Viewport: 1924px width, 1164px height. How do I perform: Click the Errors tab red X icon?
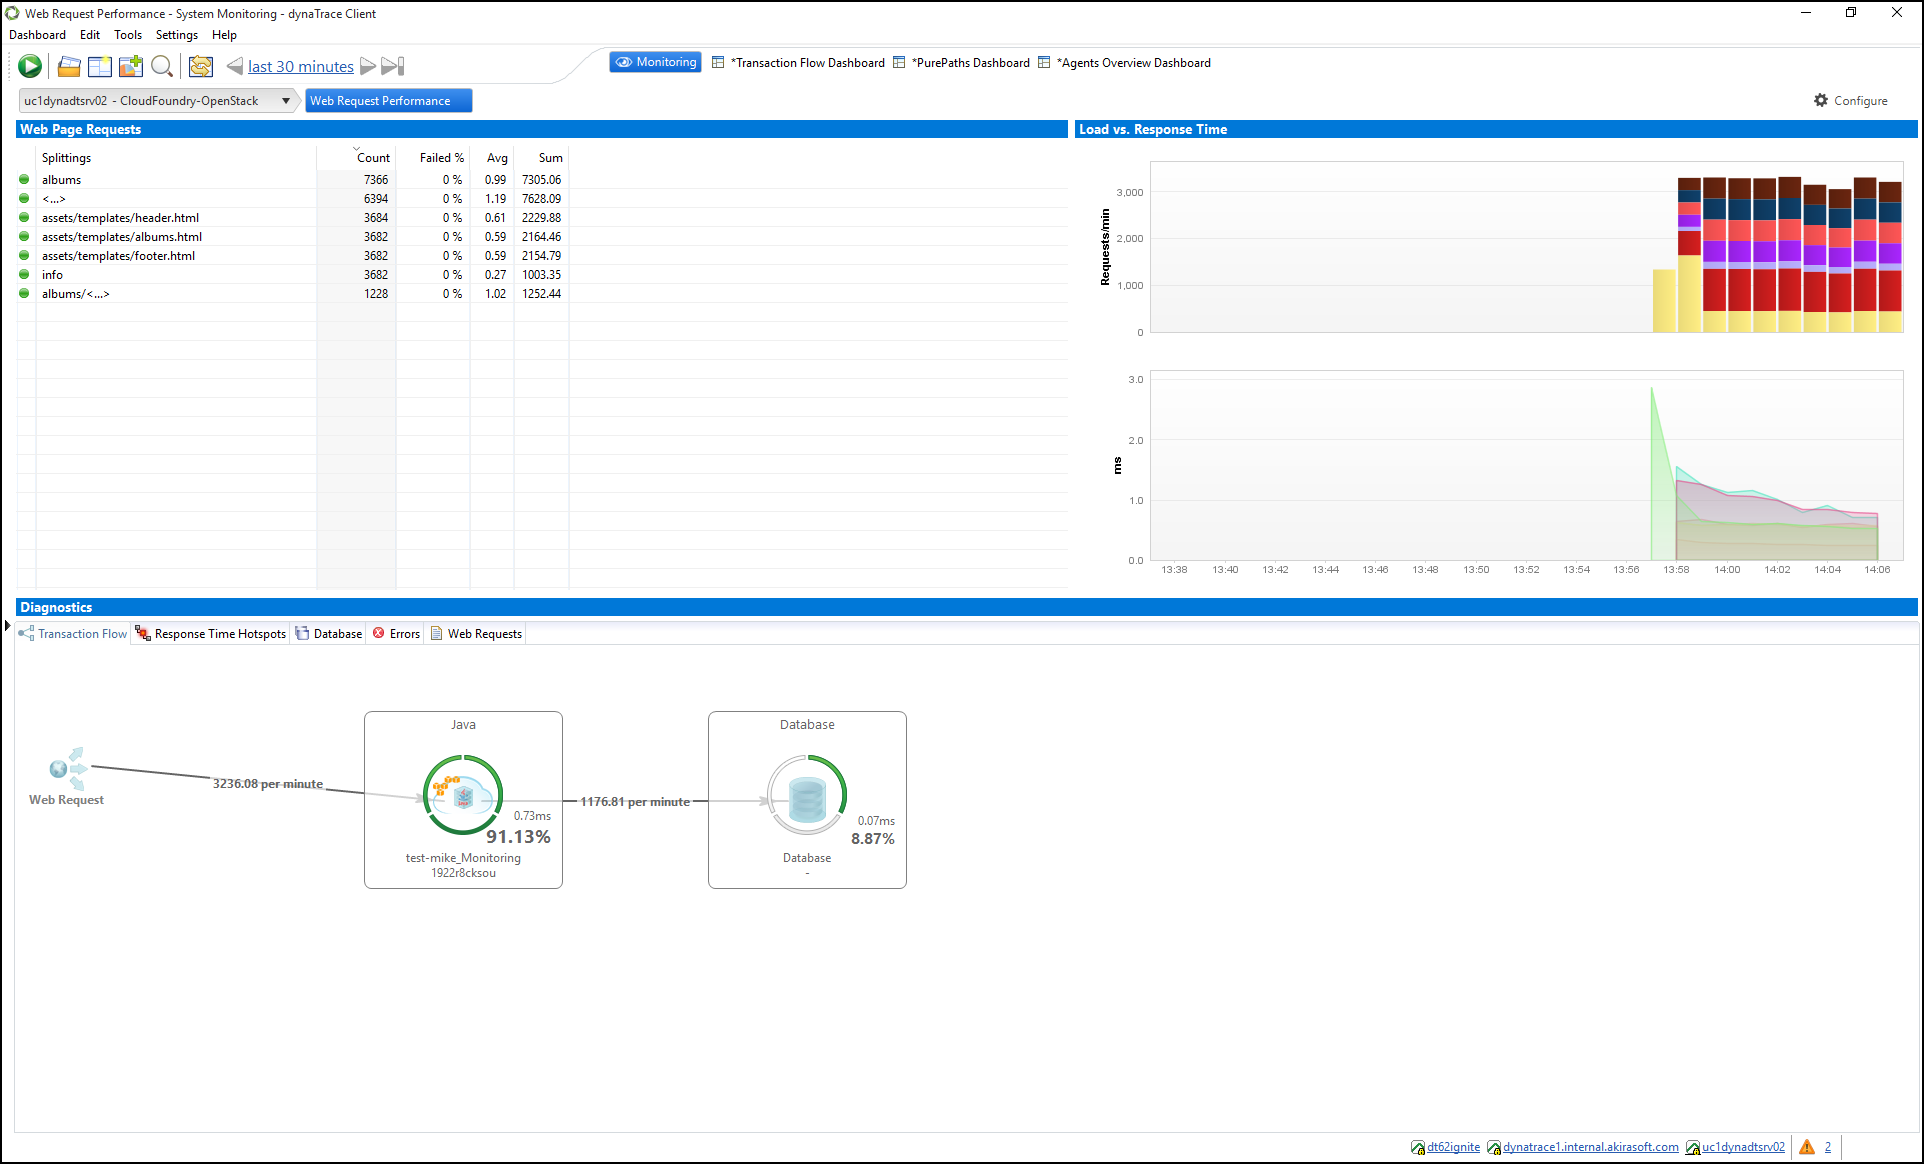tap(379, 633)
